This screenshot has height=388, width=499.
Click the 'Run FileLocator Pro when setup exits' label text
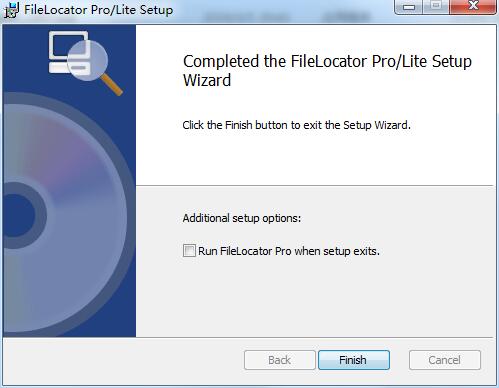[x=289, y=251]
